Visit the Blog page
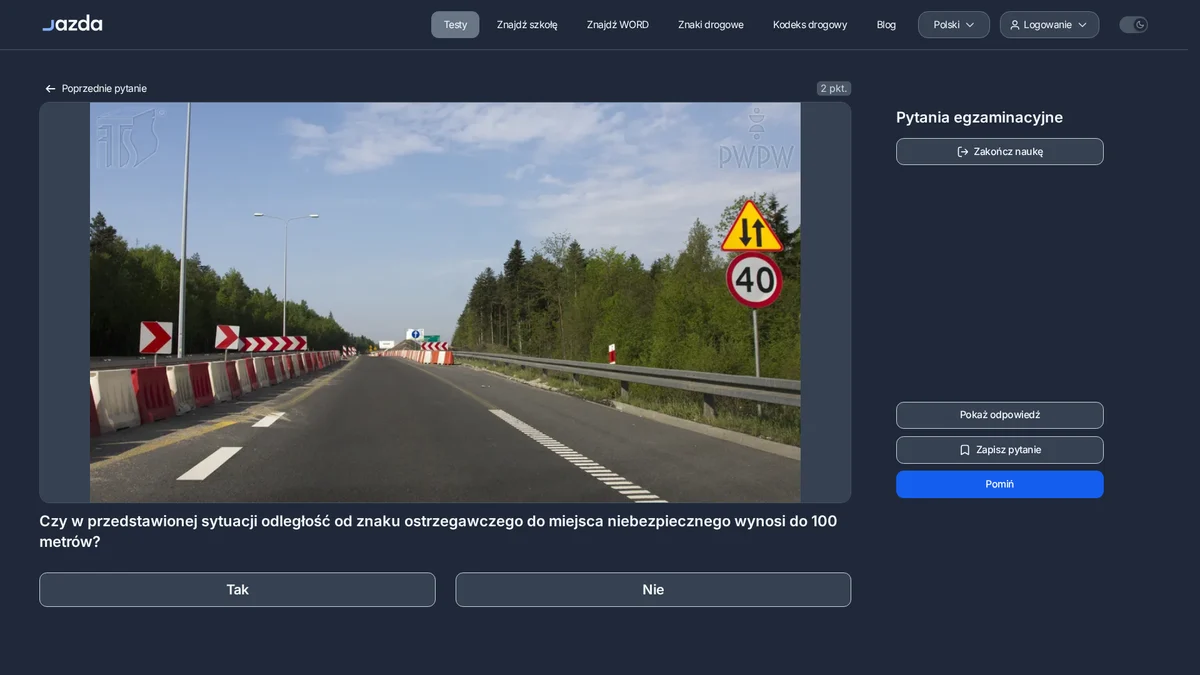The image size is (1200, 675). (x=886, y=25)
